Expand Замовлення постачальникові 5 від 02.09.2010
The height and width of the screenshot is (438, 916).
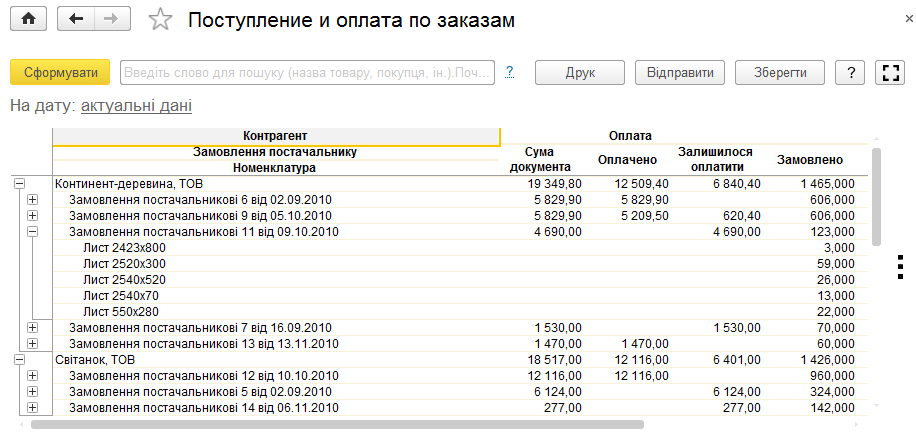click(33, 391)
